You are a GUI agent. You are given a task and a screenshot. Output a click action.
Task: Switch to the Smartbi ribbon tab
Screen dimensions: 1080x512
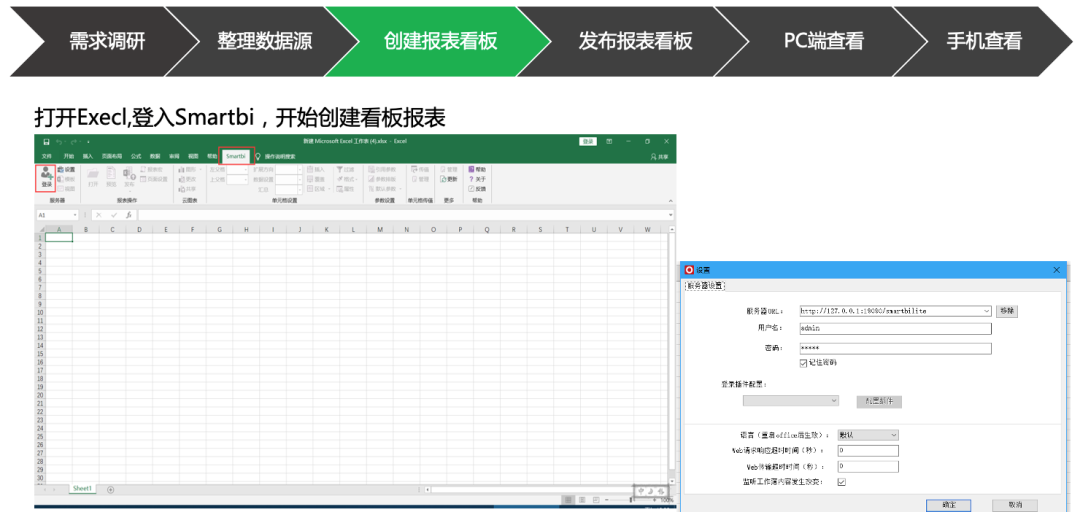236,156
